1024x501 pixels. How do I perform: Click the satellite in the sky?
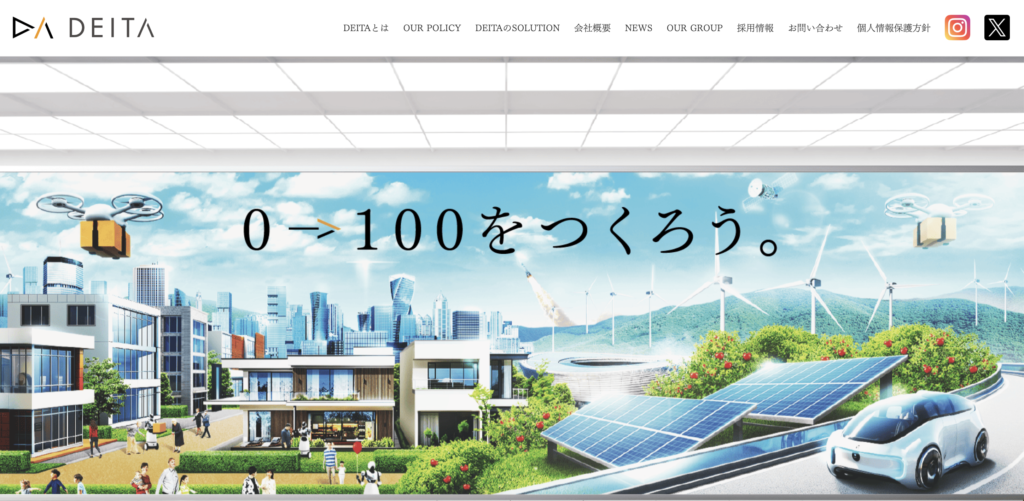tap(764, 188)
